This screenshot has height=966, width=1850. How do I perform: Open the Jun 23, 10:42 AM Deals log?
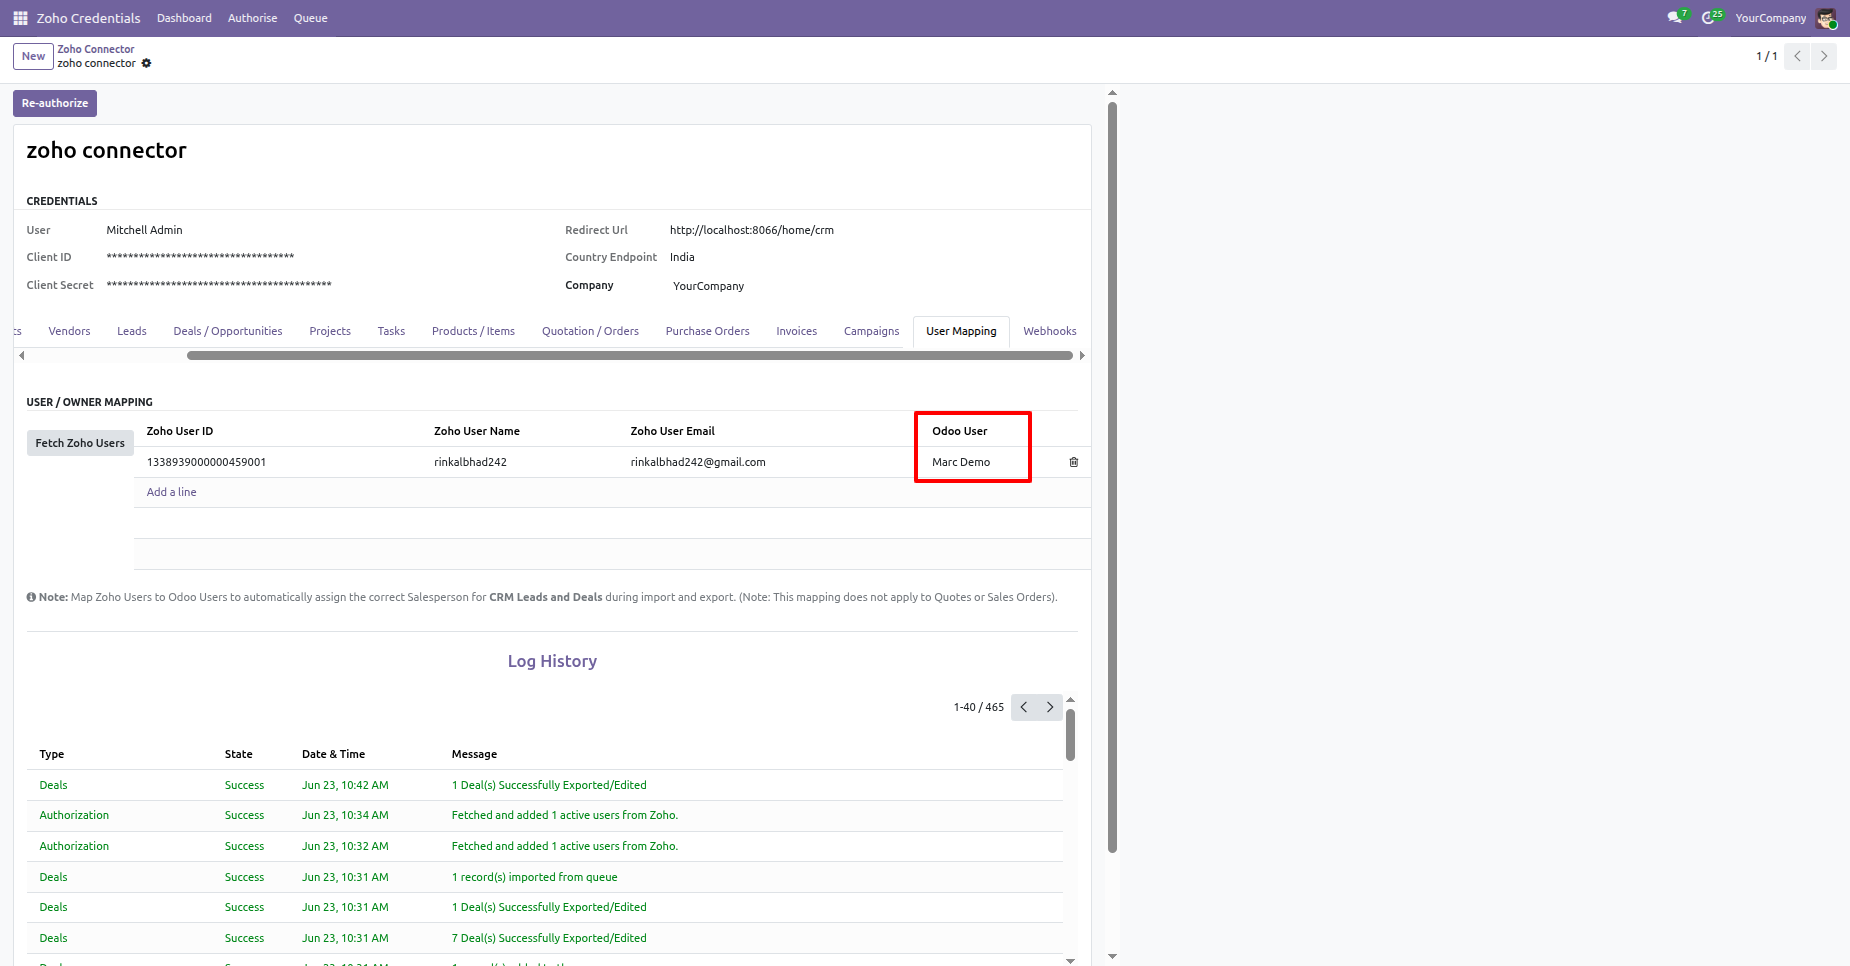(545, 785)
